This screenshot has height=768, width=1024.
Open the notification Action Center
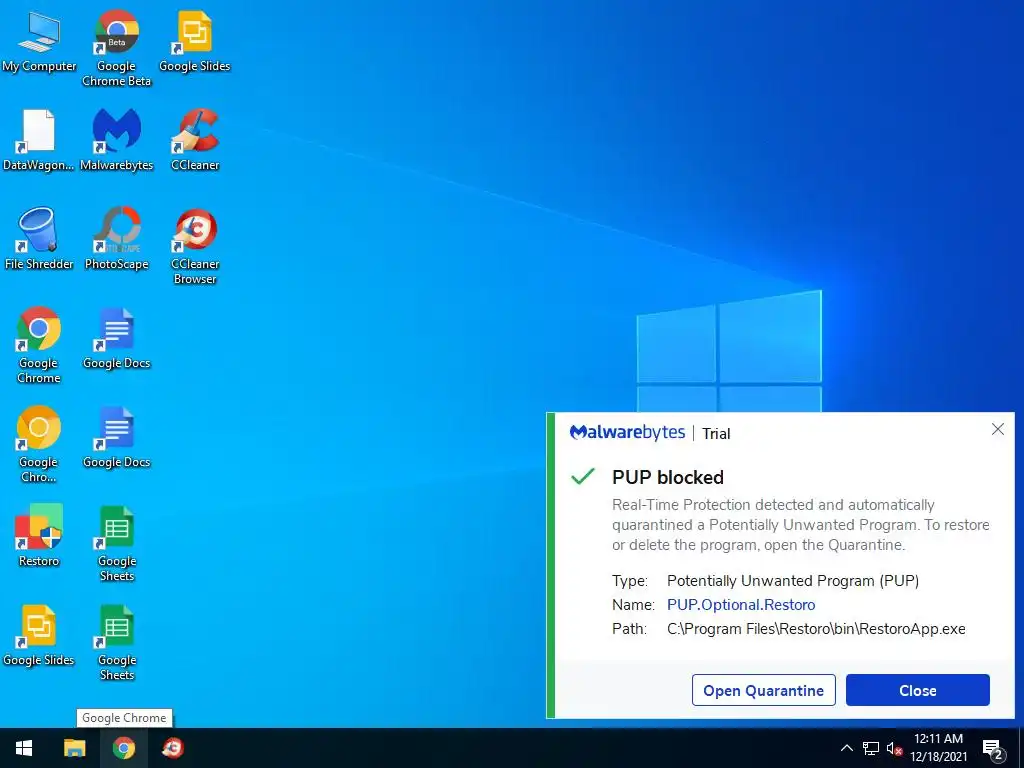click(993, 748)
